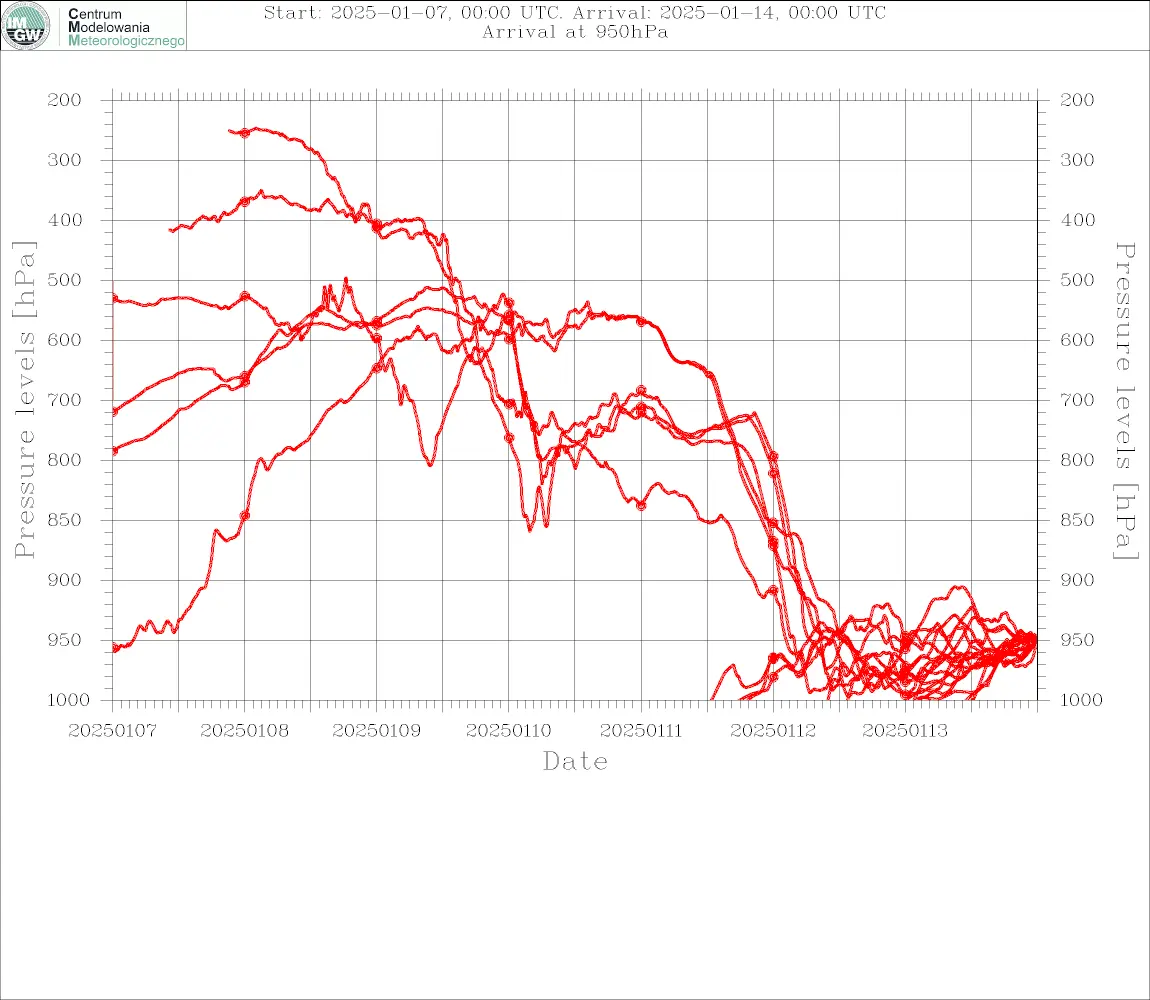
Task: Click the left y-axis label 500
Action: point(65,280)
